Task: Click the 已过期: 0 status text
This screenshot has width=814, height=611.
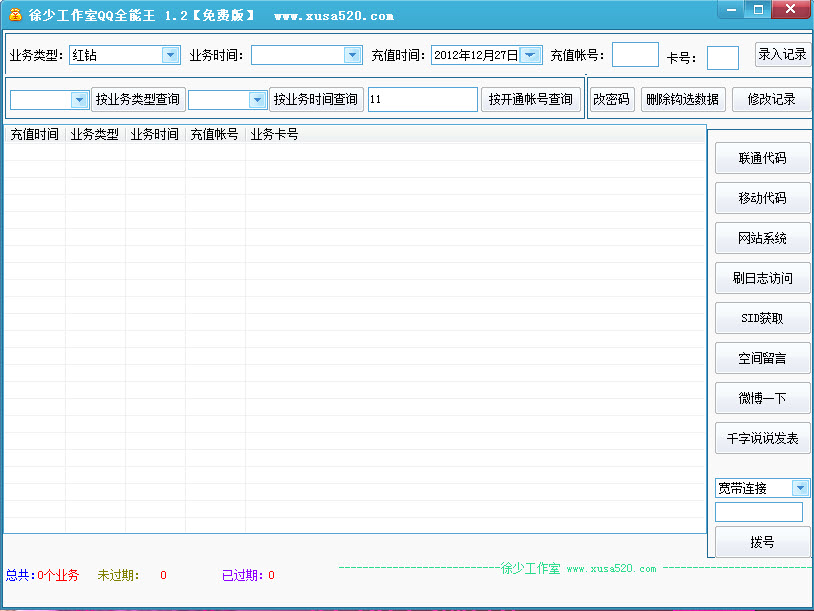Action: click(x=248, y=575)
